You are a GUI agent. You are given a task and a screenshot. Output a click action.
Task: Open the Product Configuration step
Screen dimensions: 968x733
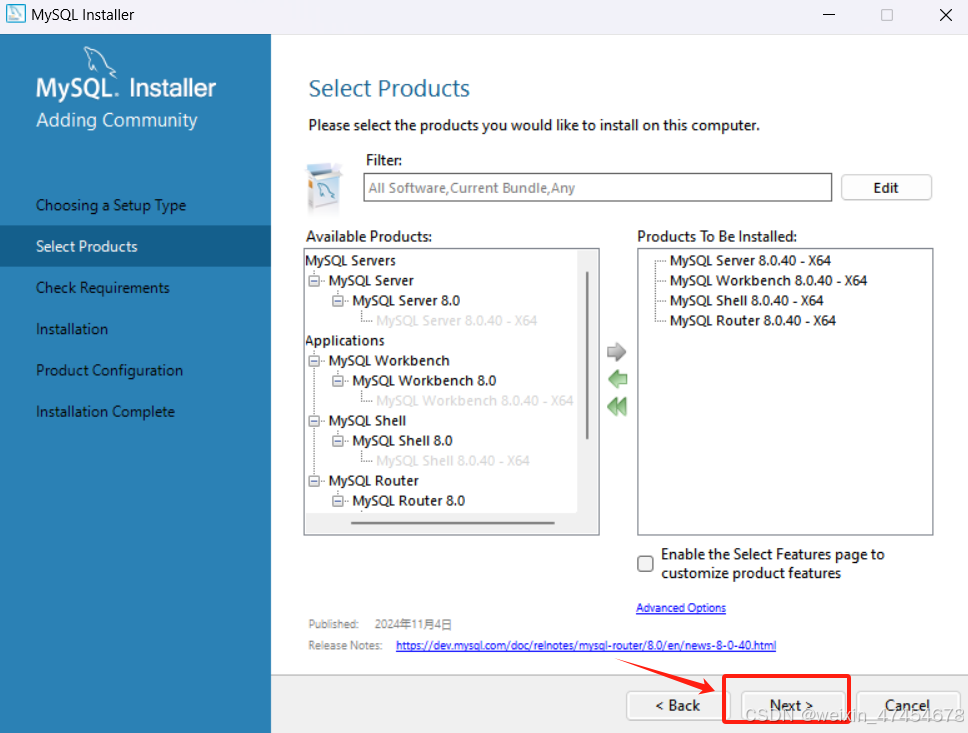coord(109,371)
